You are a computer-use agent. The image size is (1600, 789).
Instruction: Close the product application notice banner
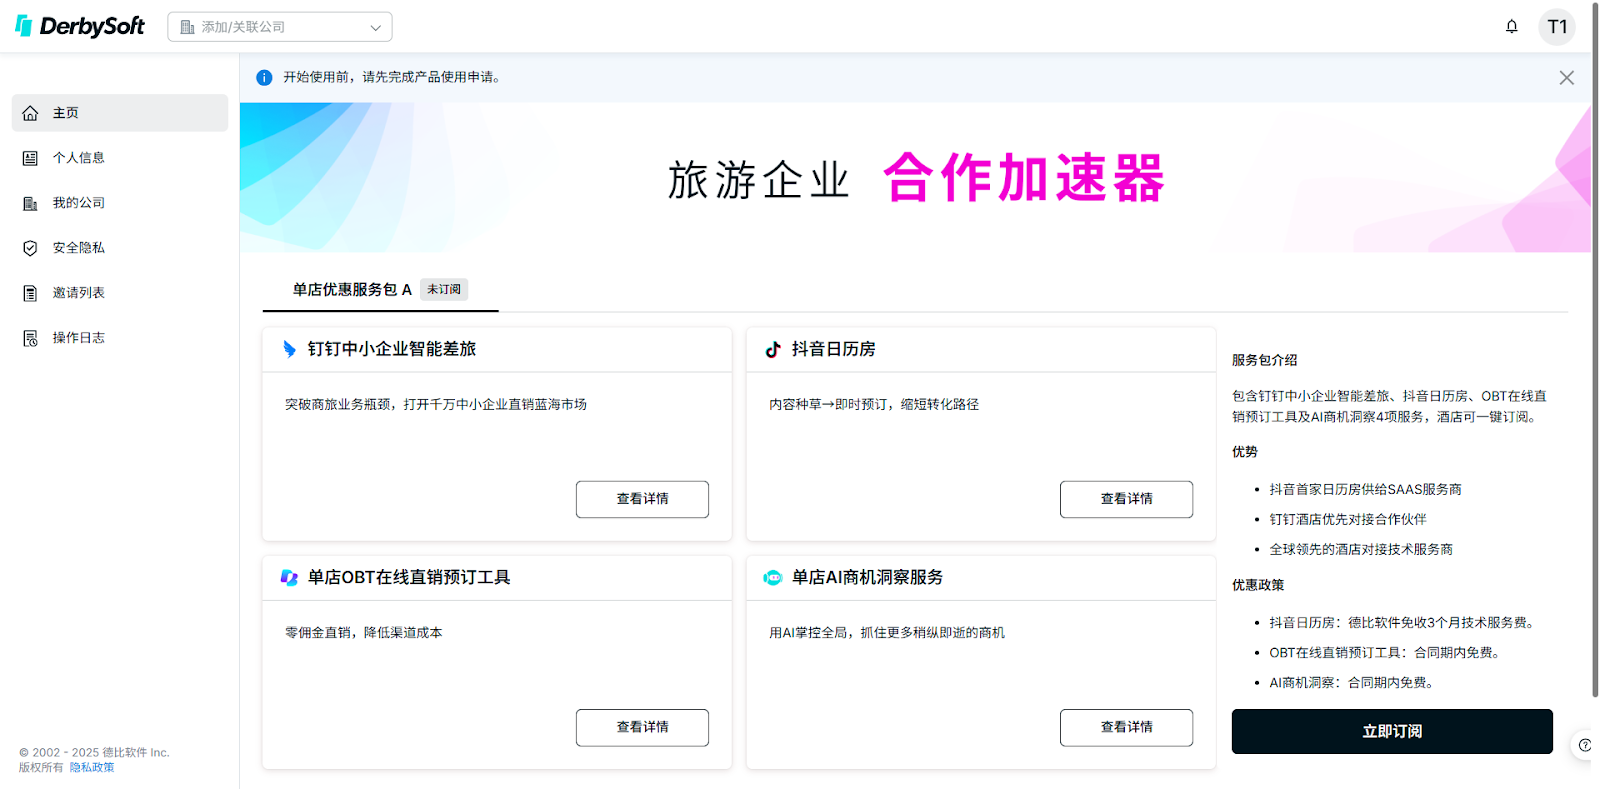pyautogui.click(x=1566, y=78)
